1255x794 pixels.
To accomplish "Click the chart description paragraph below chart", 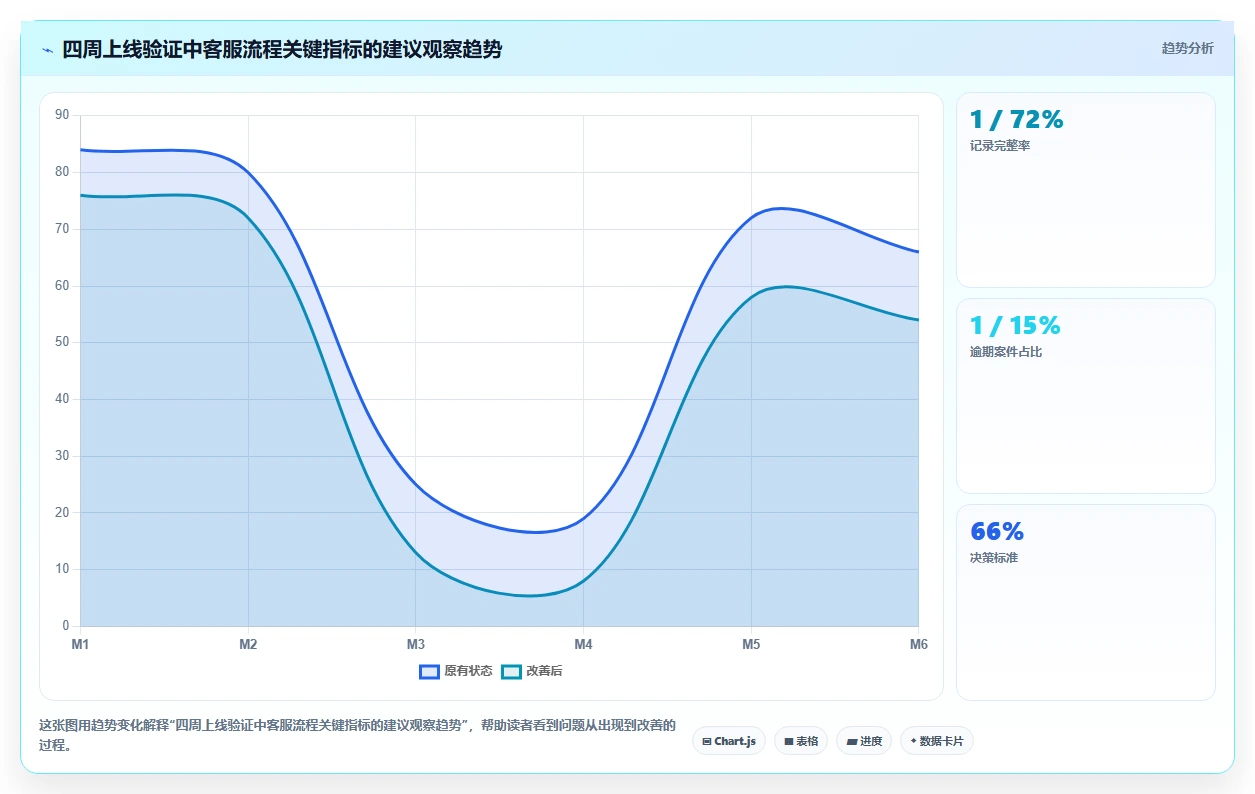I will click(357, 735).
